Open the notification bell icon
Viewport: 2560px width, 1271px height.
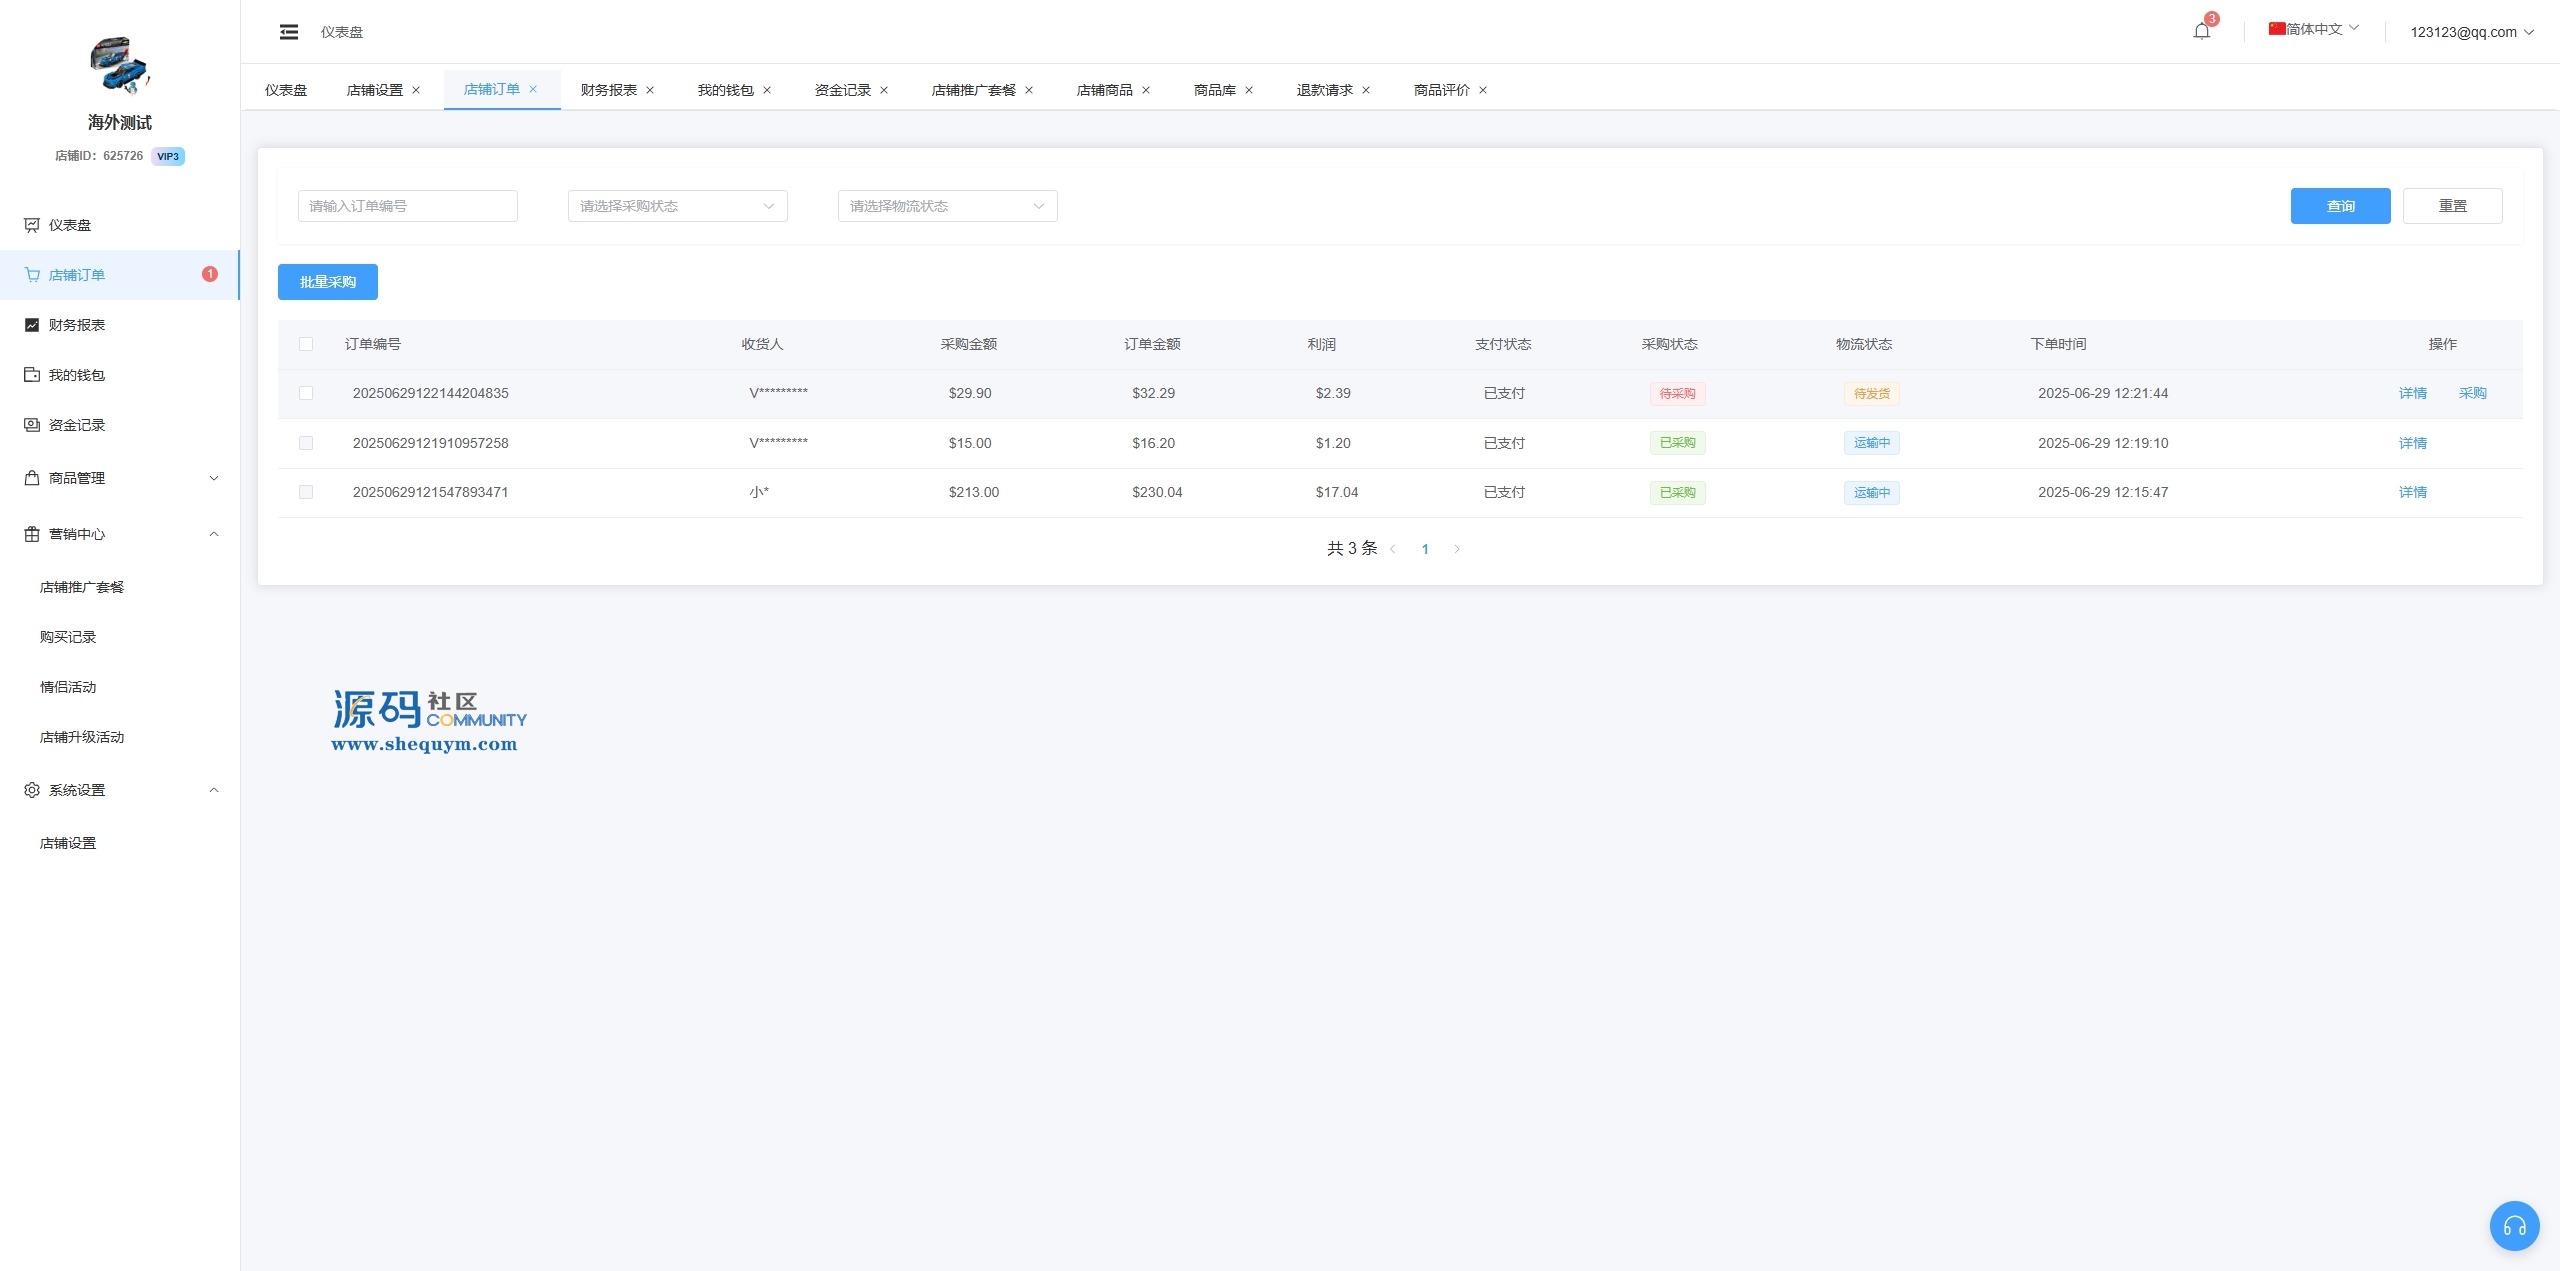pos(2201,31)
